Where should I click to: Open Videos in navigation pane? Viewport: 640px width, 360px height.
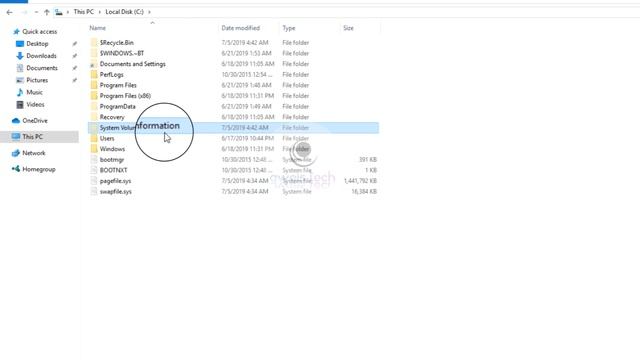[35, 105]
